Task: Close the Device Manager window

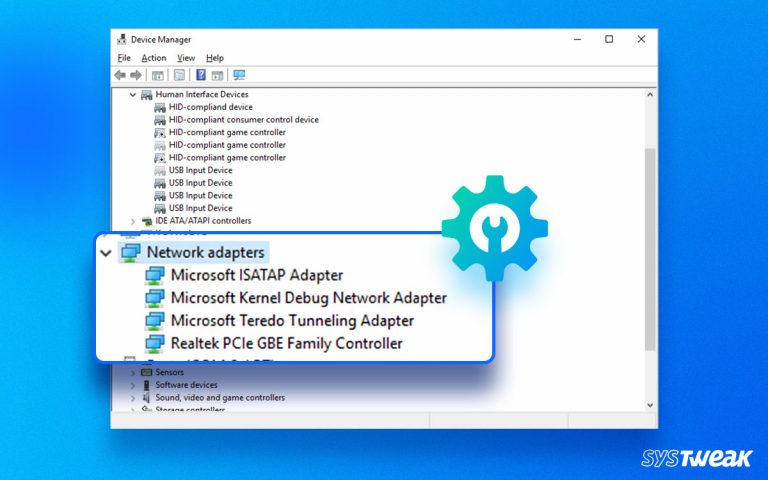Action: click(641, 39)
